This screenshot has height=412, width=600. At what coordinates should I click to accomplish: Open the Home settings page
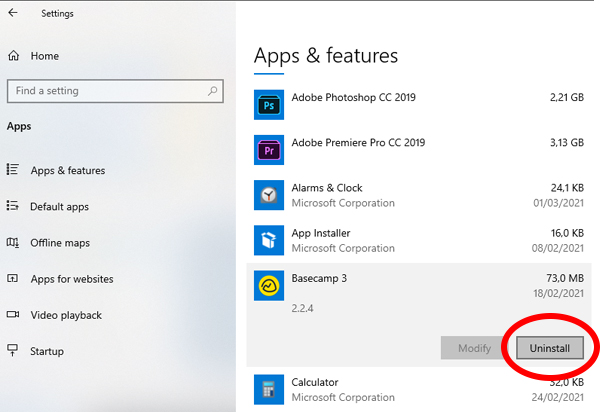45,56
